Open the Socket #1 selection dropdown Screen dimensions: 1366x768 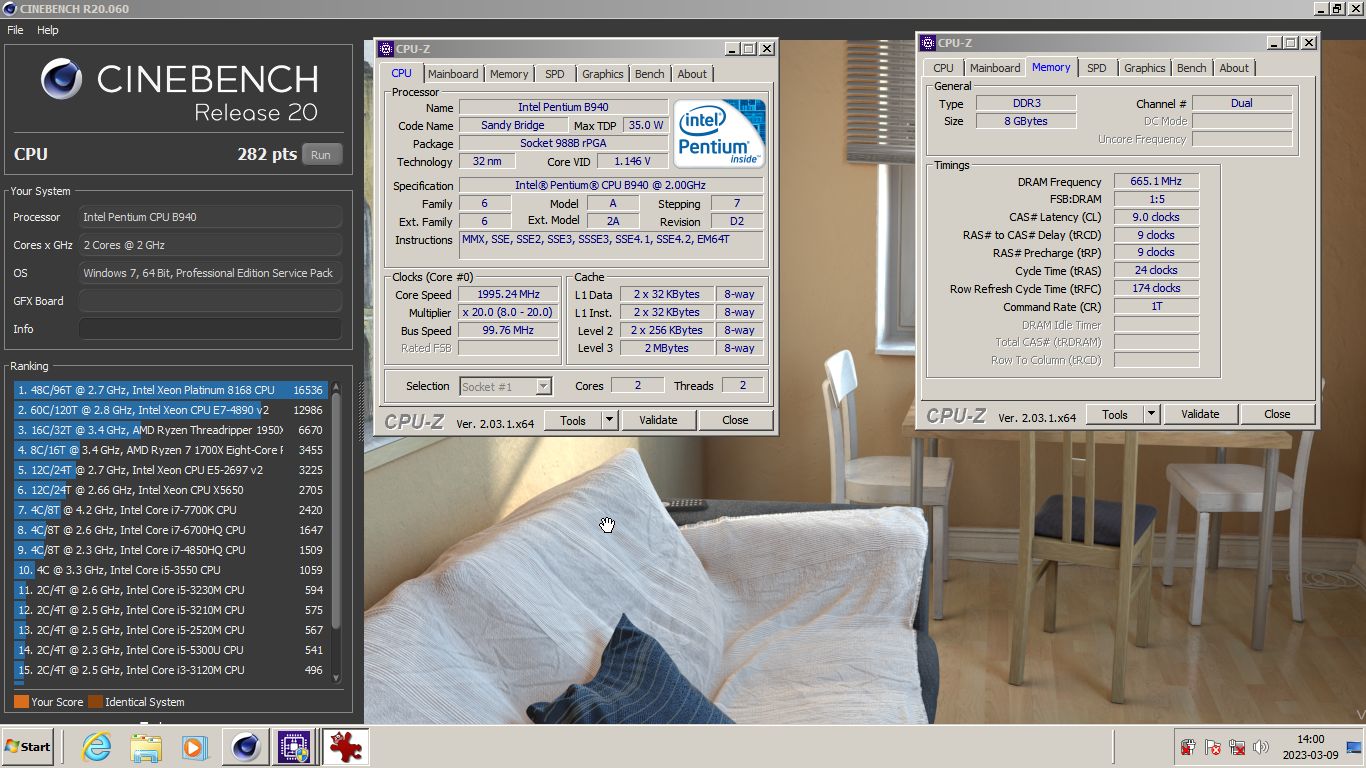tap(506, 386)
